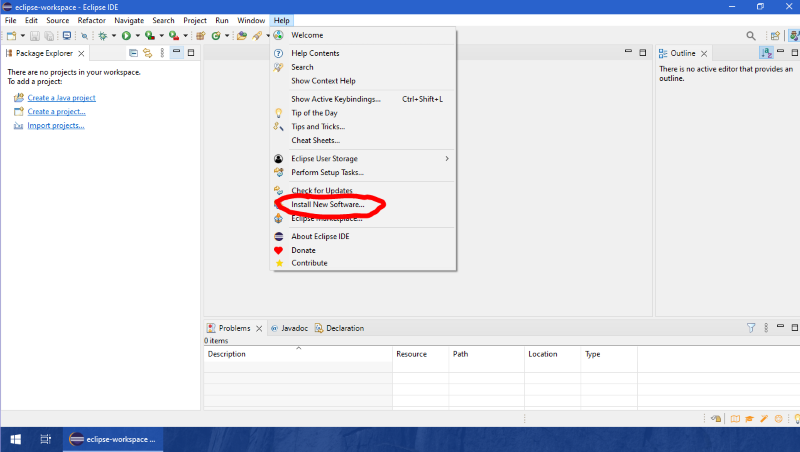The width and height of the screenshot is (800, 452).
Task: Open a Terminal from the toolbar
Action: tap(67, 36)
